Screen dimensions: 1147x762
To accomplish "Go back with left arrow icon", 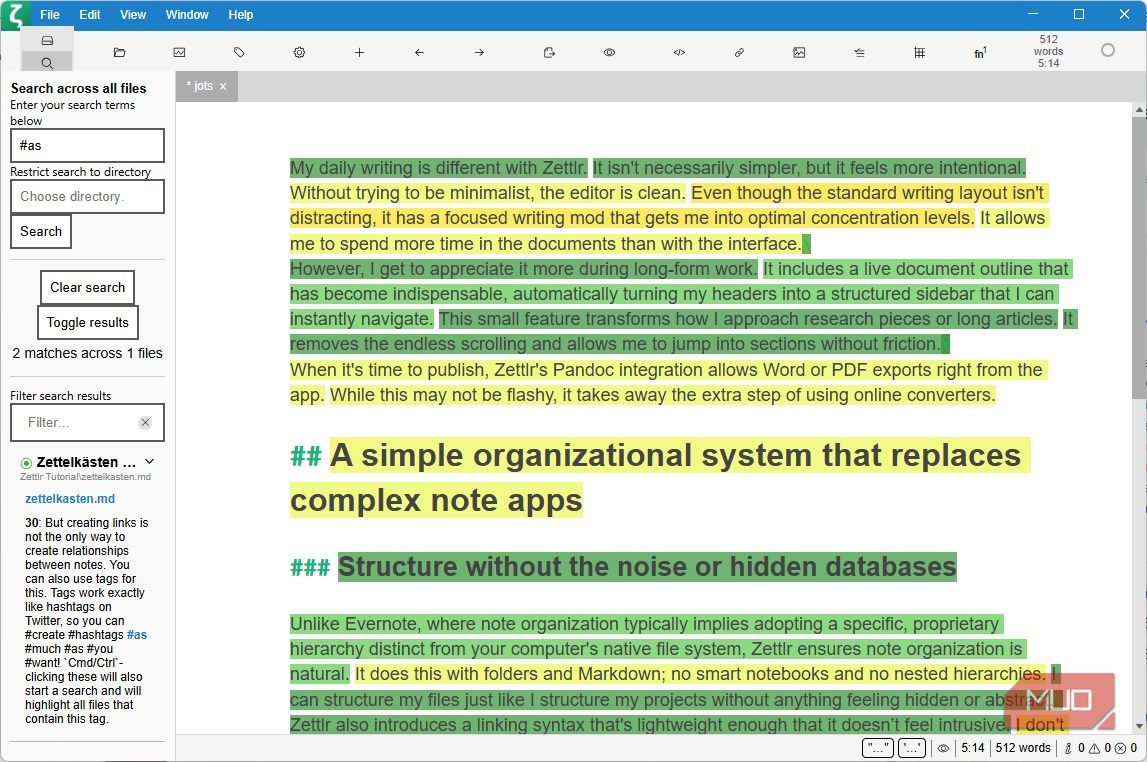I will tap(419, 52).
